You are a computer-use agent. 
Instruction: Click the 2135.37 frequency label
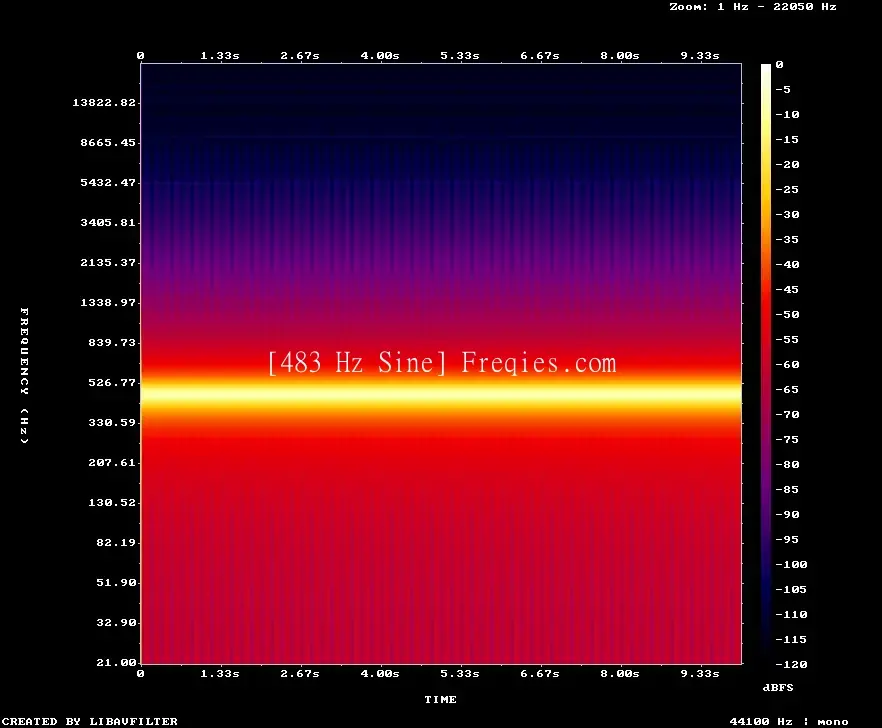(x=108, y=262)
